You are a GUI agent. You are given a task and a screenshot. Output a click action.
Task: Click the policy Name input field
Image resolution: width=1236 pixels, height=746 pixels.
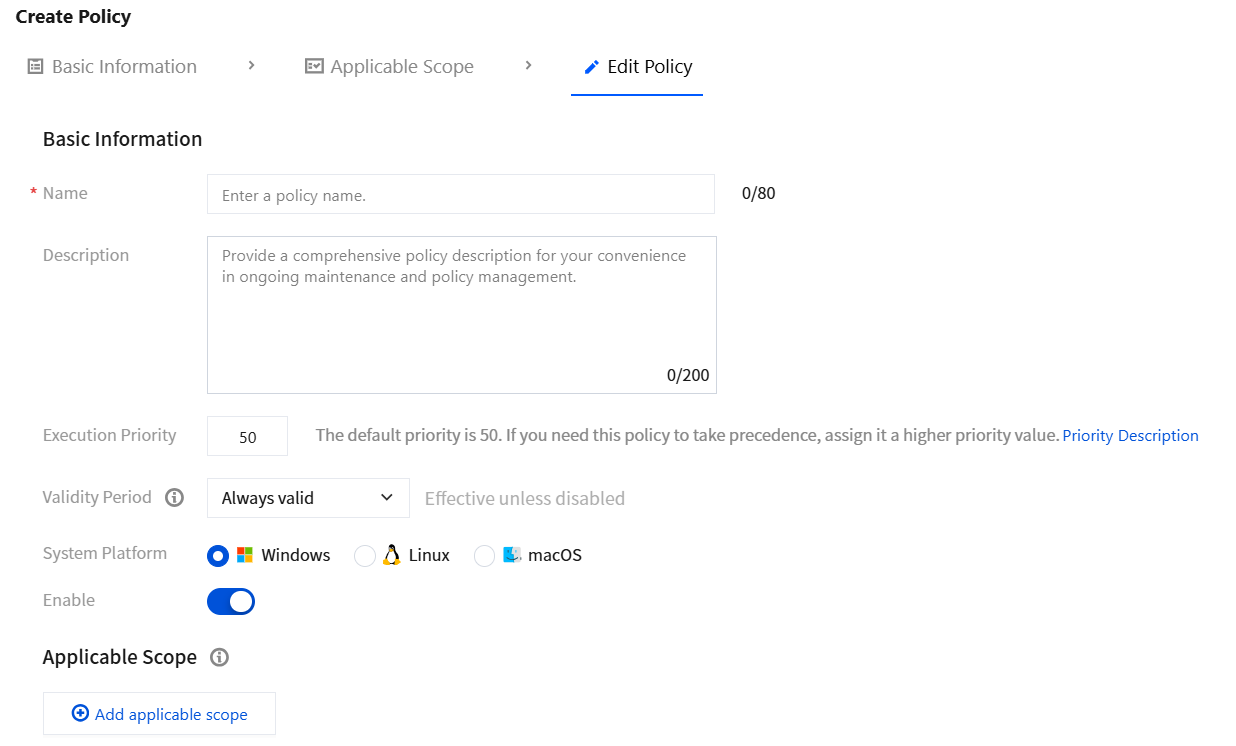click(x=461, y=194)
